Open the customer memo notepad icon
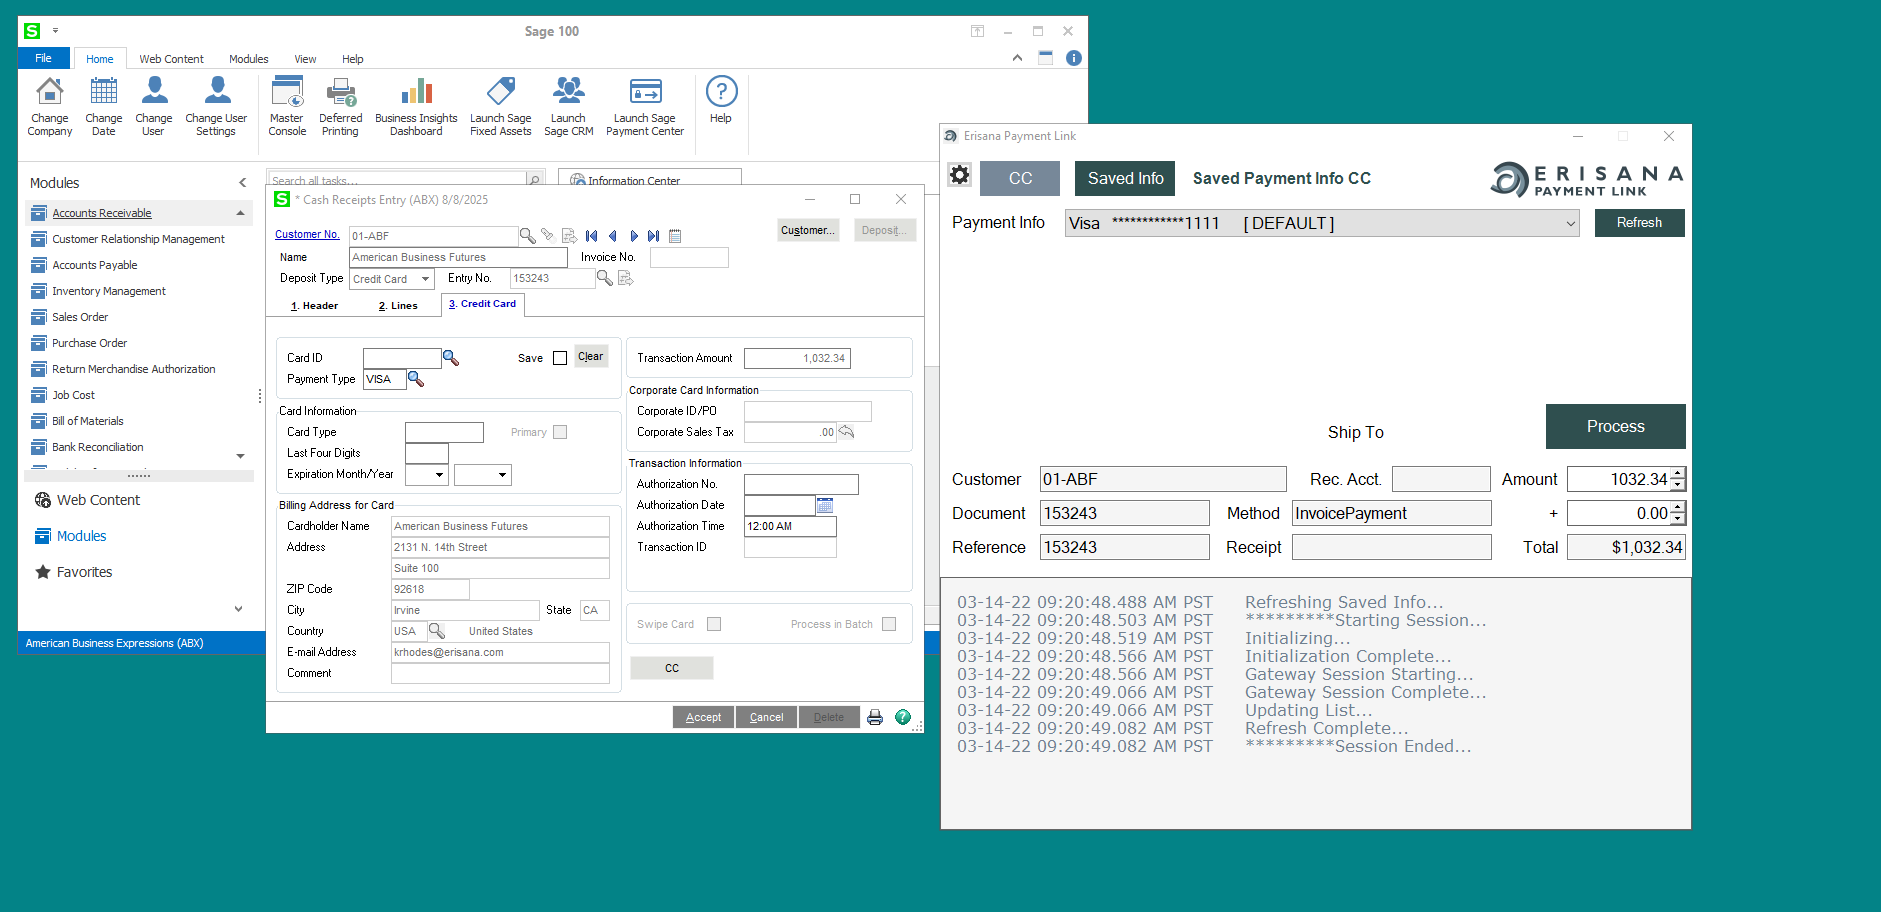The width and height of the screenshot is (1881, 912). pyautogui.click(x=675, y=236)
